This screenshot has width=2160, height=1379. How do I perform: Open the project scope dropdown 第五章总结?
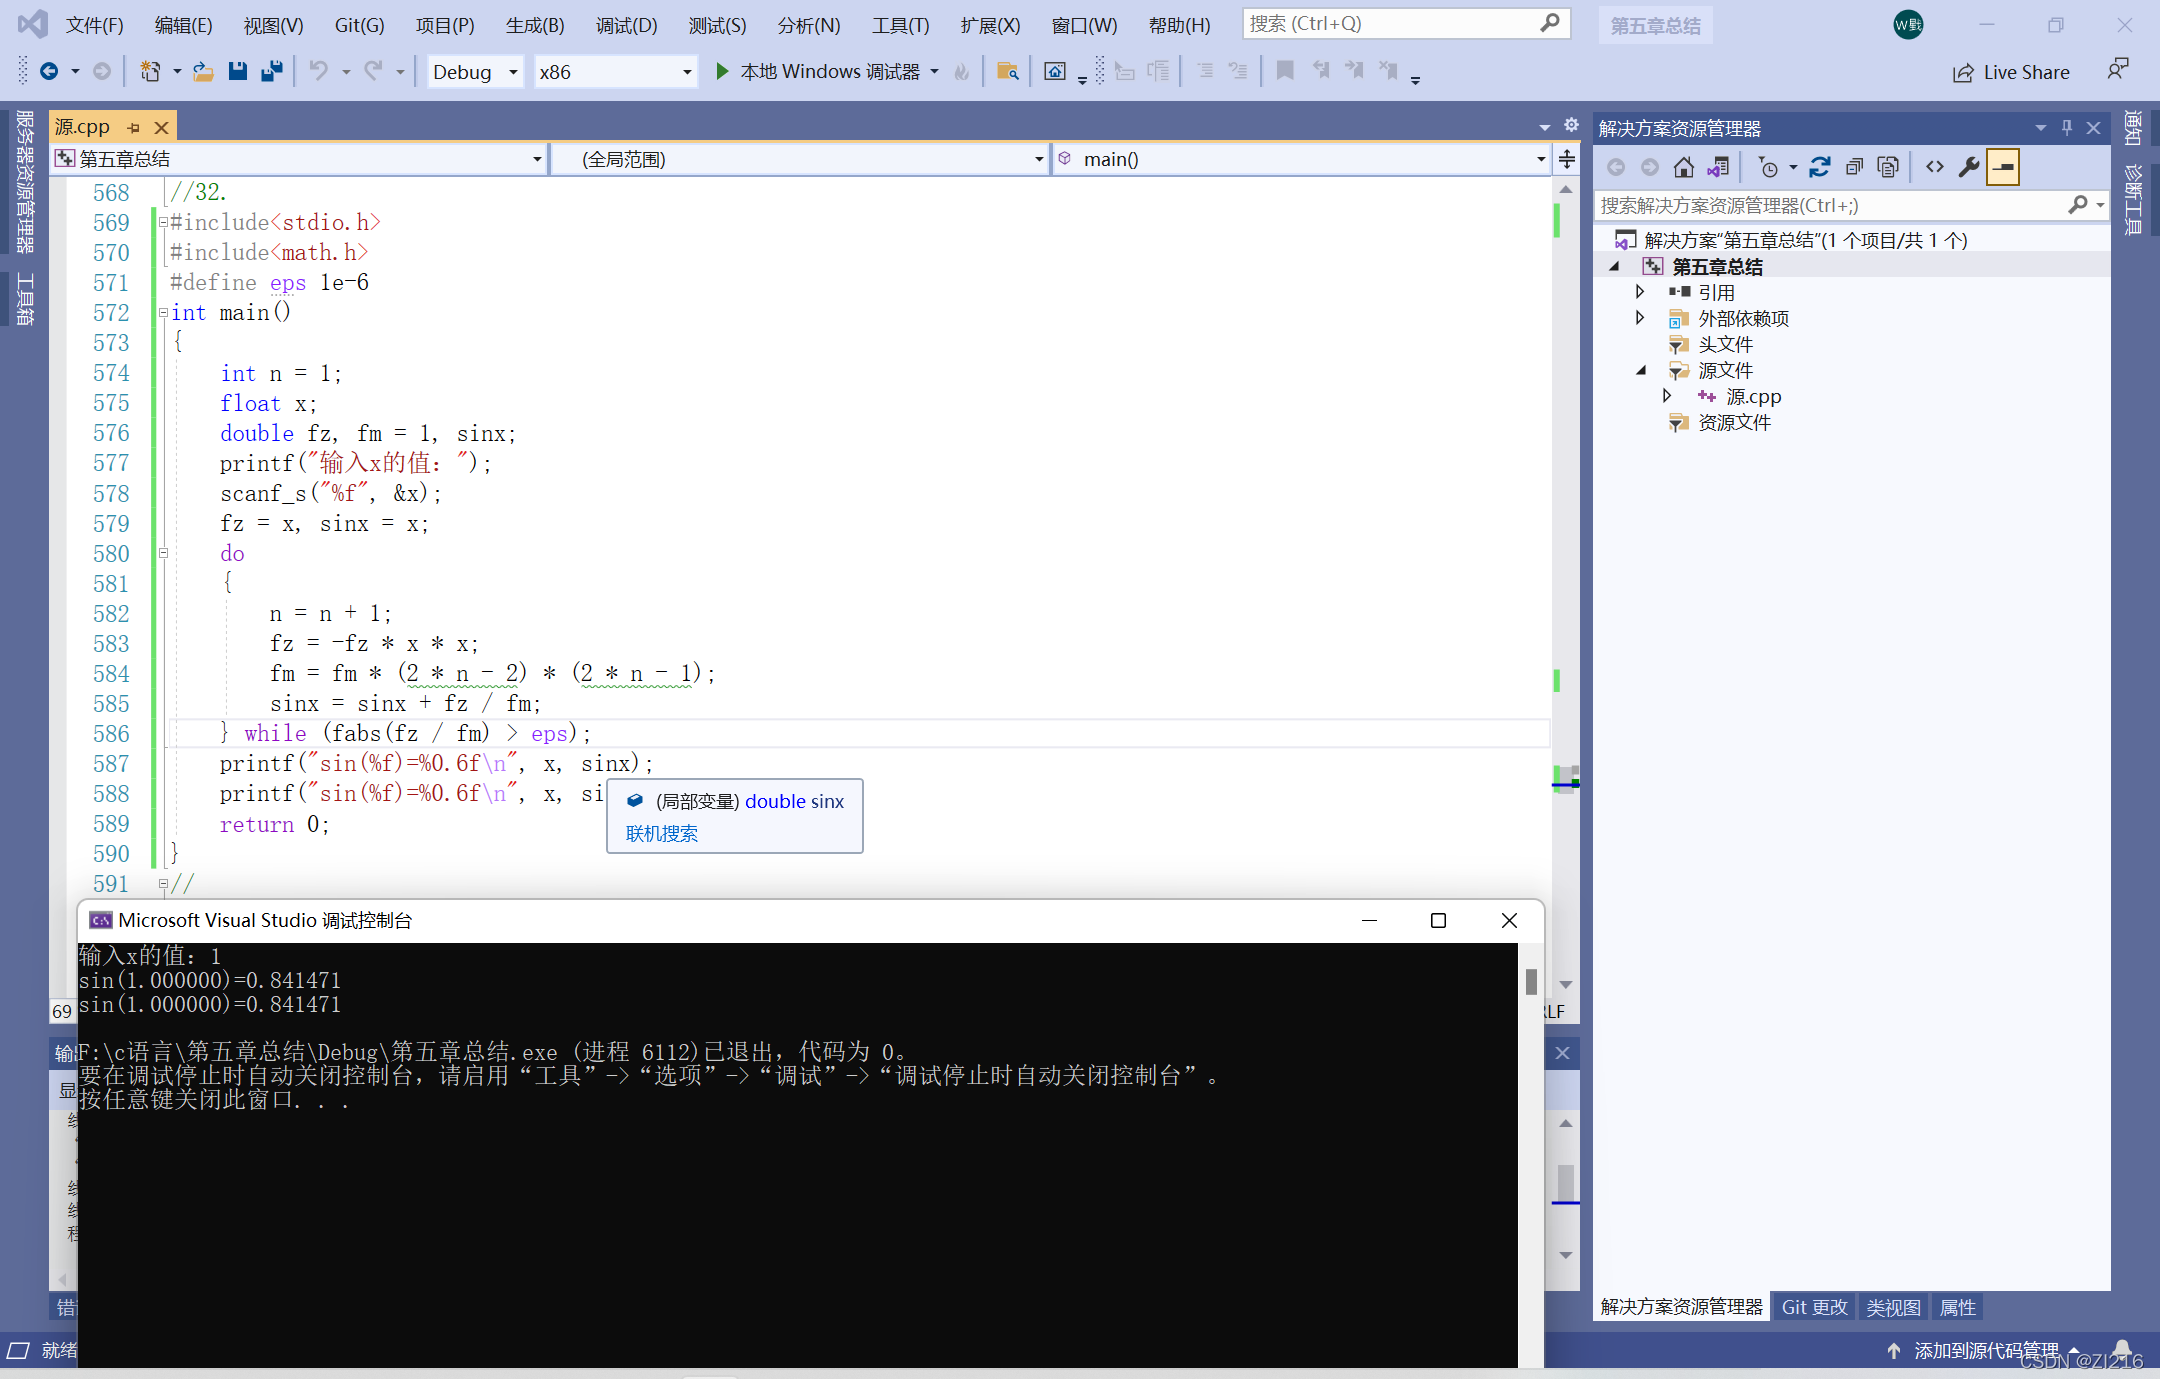[x=299, y=159]
